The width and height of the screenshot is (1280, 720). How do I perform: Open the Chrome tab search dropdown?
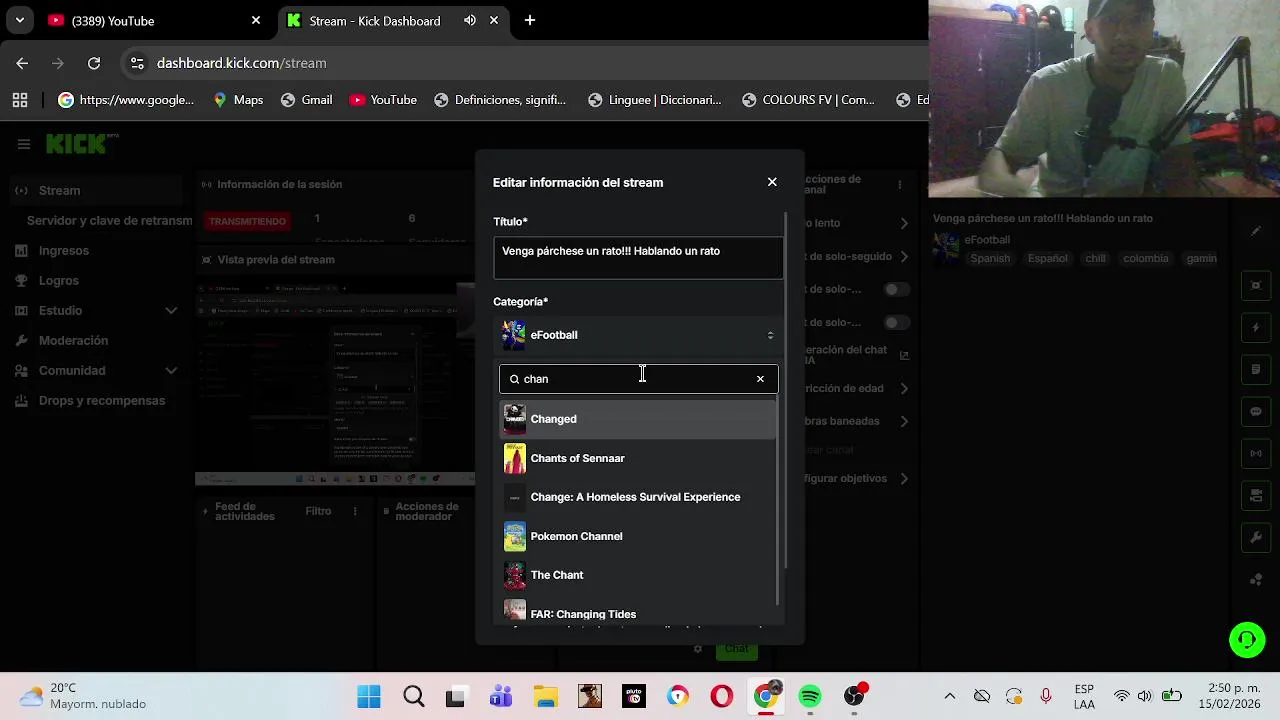(19, 20)
